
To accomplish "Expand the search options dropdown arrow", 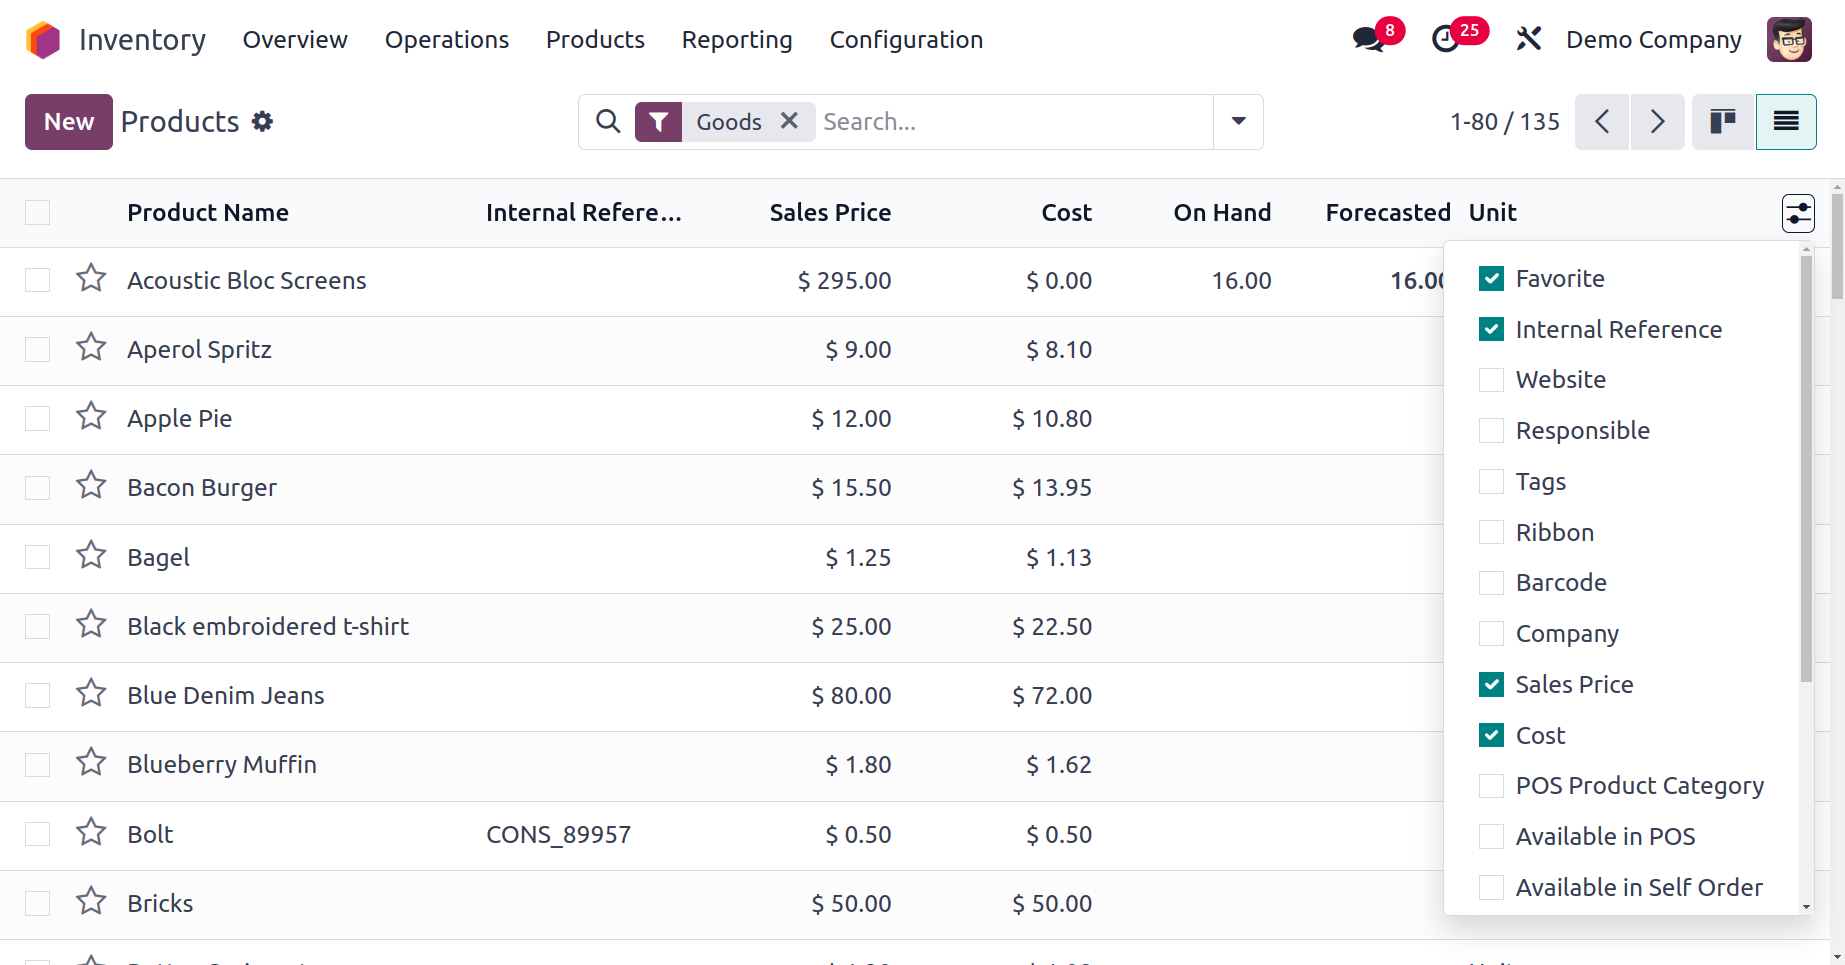I will (1238, 122).
